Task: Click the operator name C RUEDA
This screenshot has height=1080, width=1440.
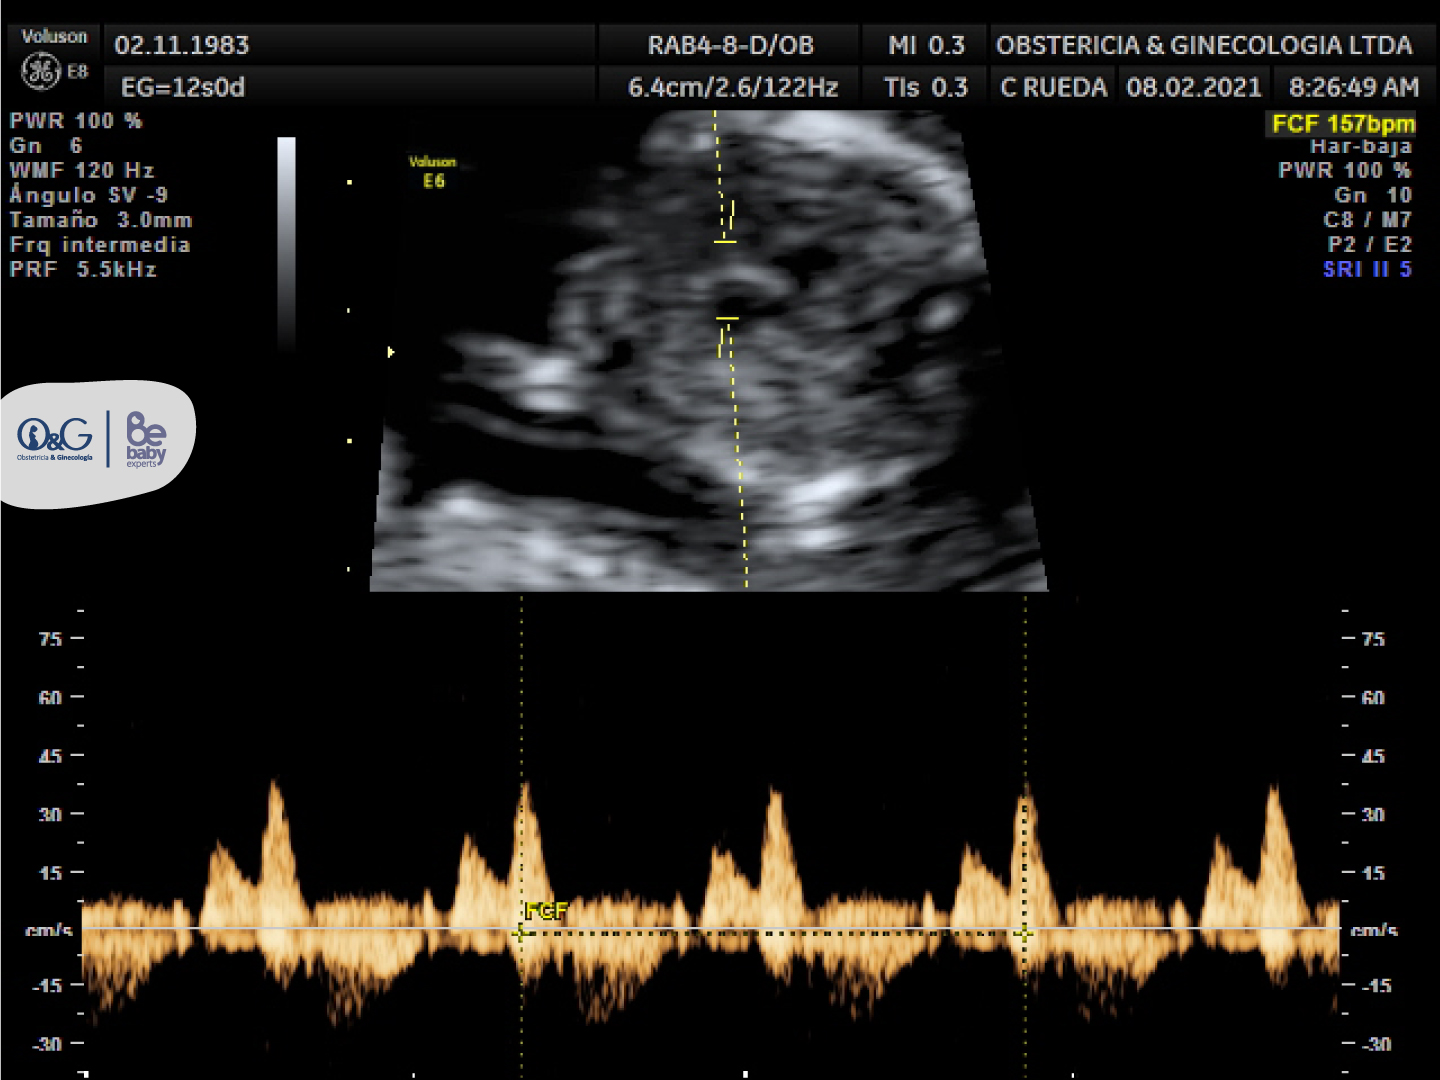Action: coord(1054,87)
